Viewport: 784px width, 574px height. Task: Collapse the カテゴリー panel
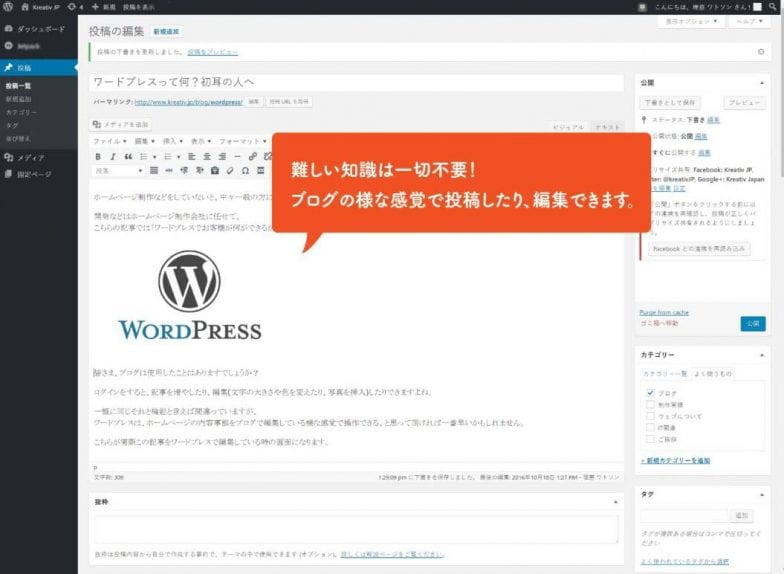point(762,355)
